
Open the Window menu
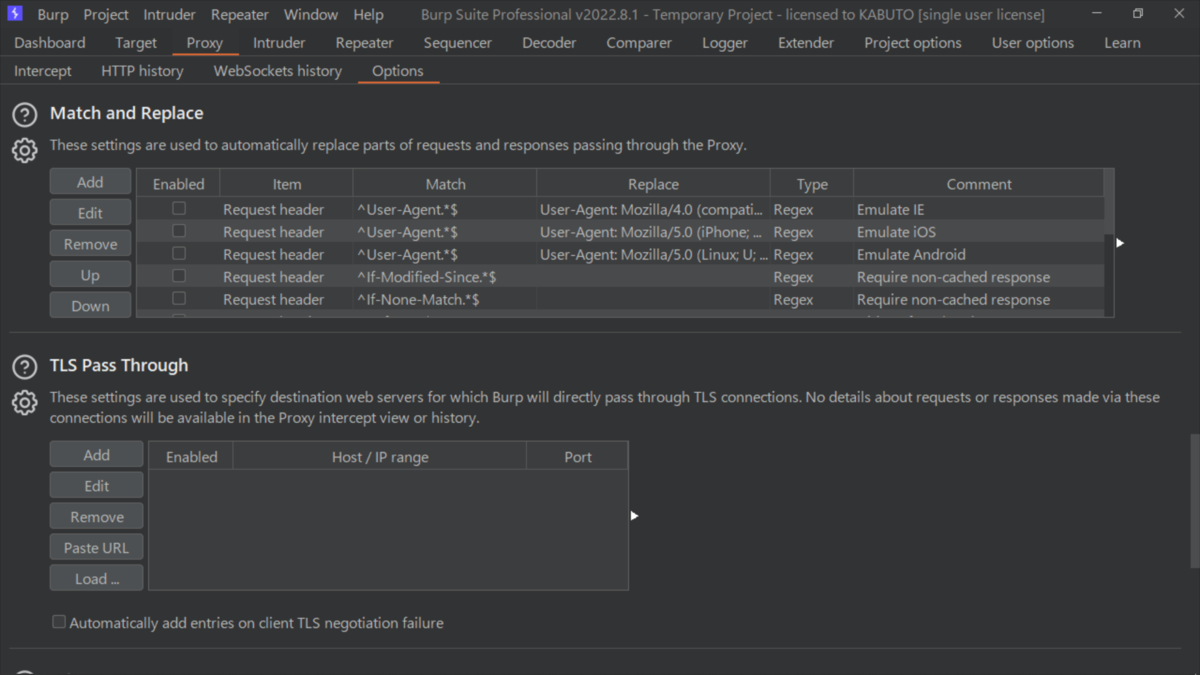[x=311, y=15]
